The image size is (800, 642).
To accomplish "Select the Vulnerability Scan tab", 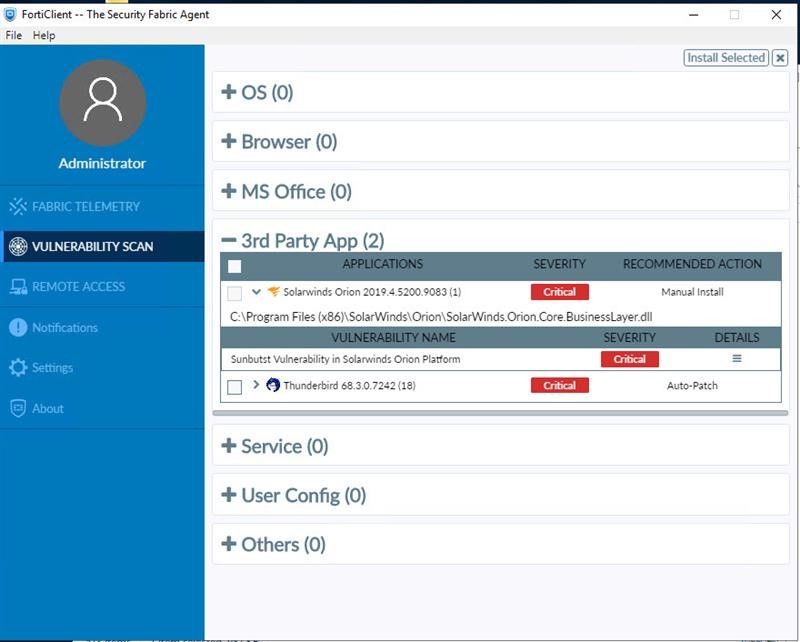I will click(102, 246).
